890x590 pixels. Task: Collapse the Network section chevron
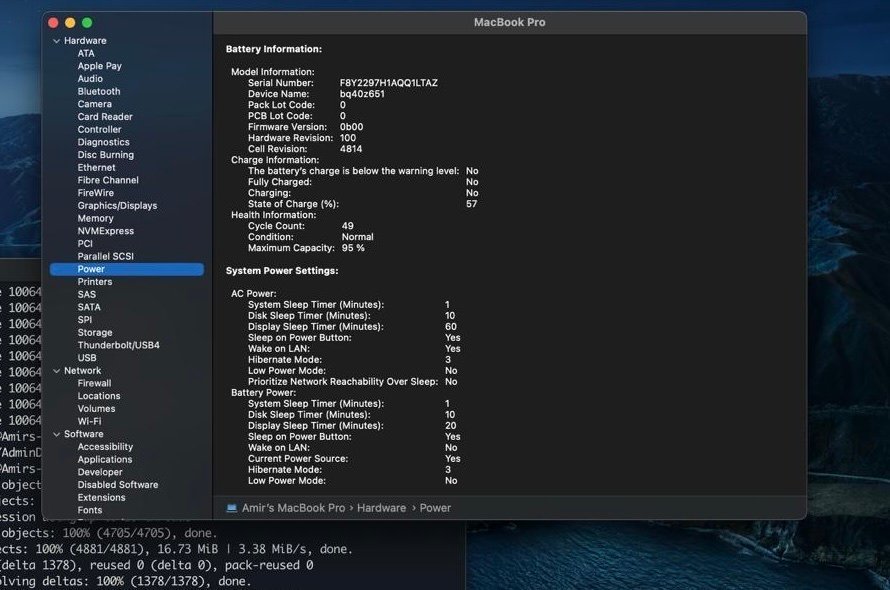pyautogui.click(x=57, y=371)
